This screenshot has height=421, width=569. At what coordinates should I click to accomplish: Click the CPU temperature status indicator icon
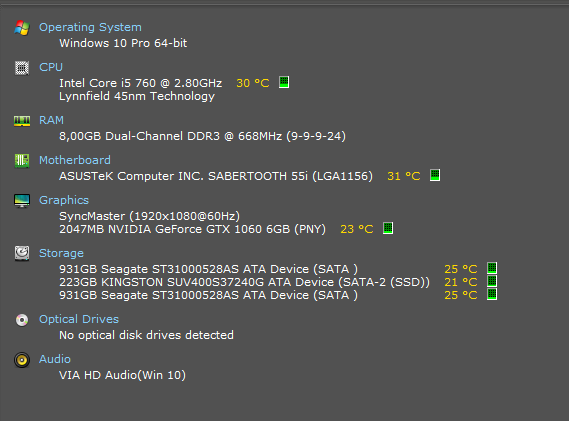pos(284,82)
